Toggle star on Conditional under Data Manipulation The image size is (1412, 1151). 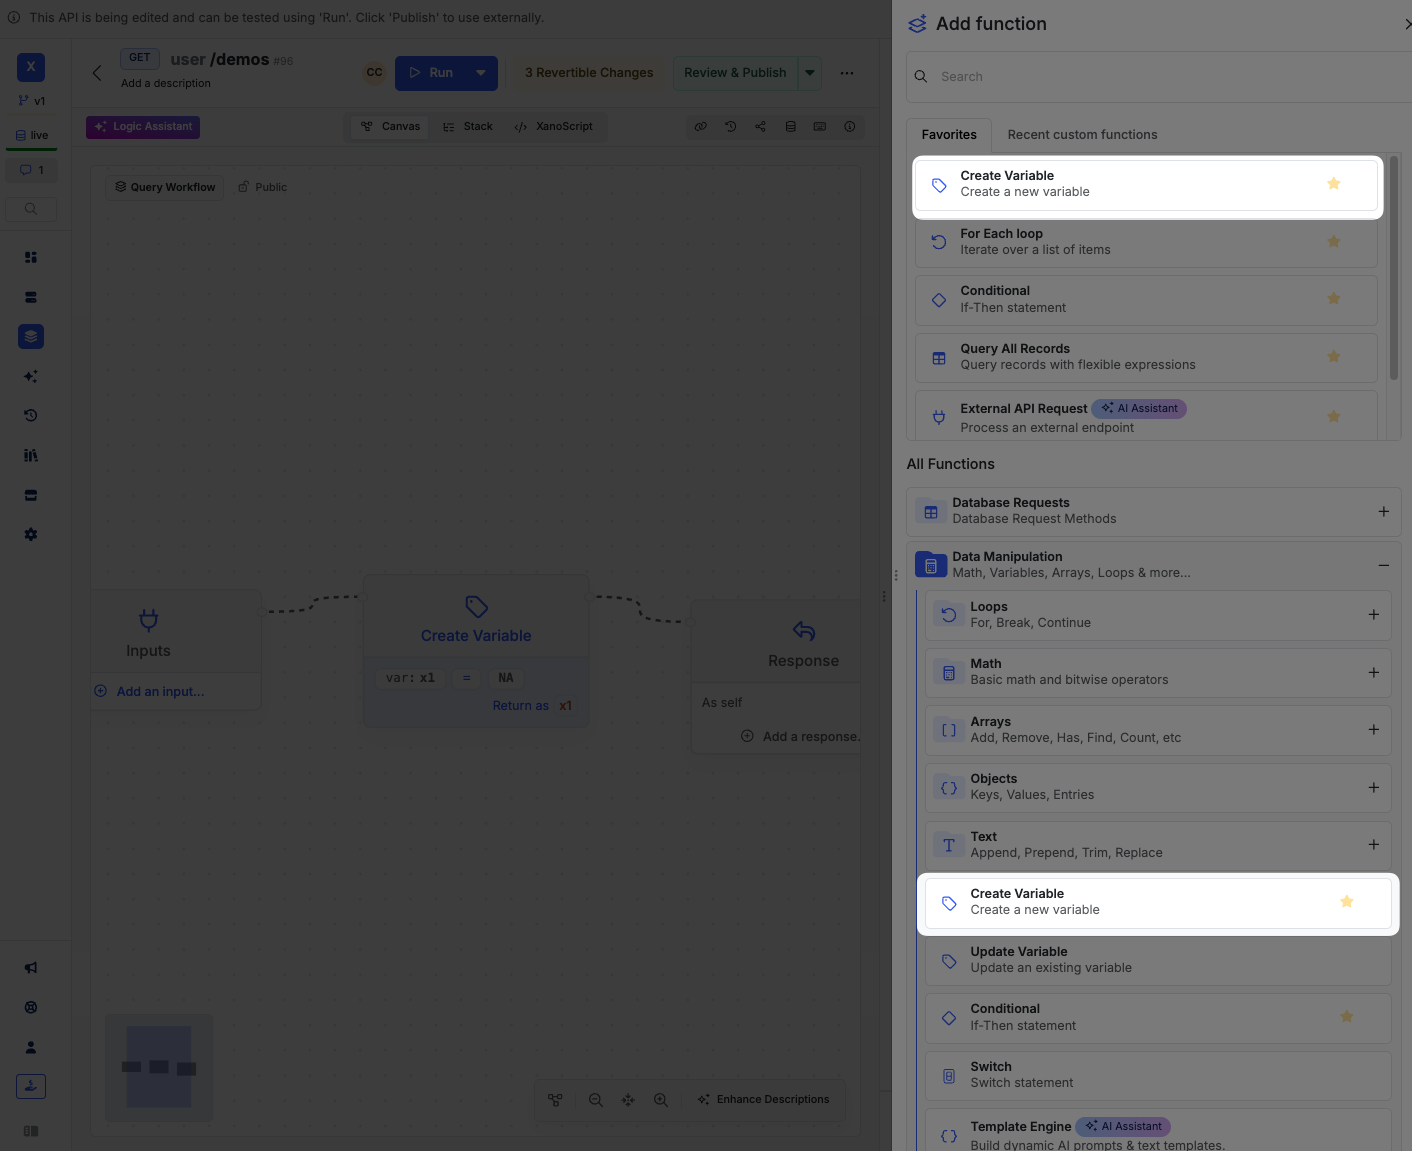point(1346,1017)
